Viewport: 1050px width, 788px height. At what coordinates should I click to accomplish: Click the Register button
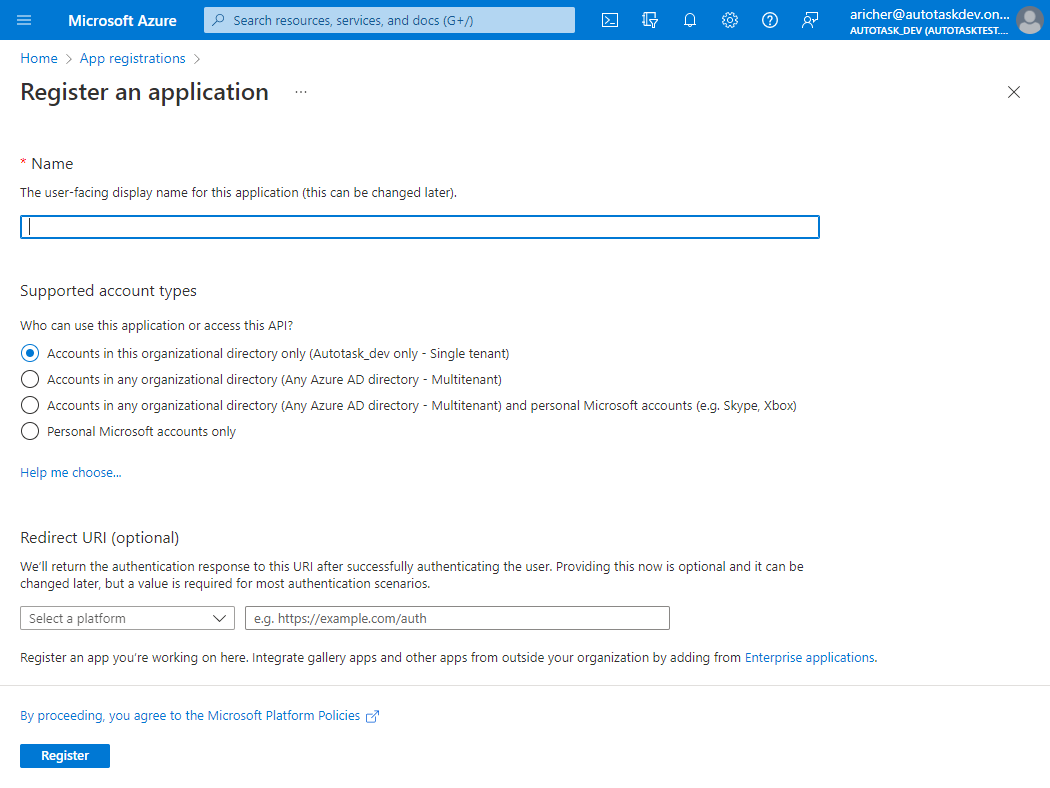point(65,756)
